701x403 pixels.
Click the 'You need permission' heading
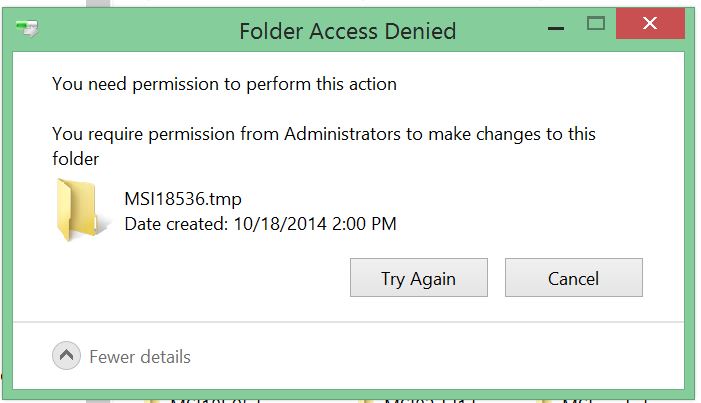point(224,84)
